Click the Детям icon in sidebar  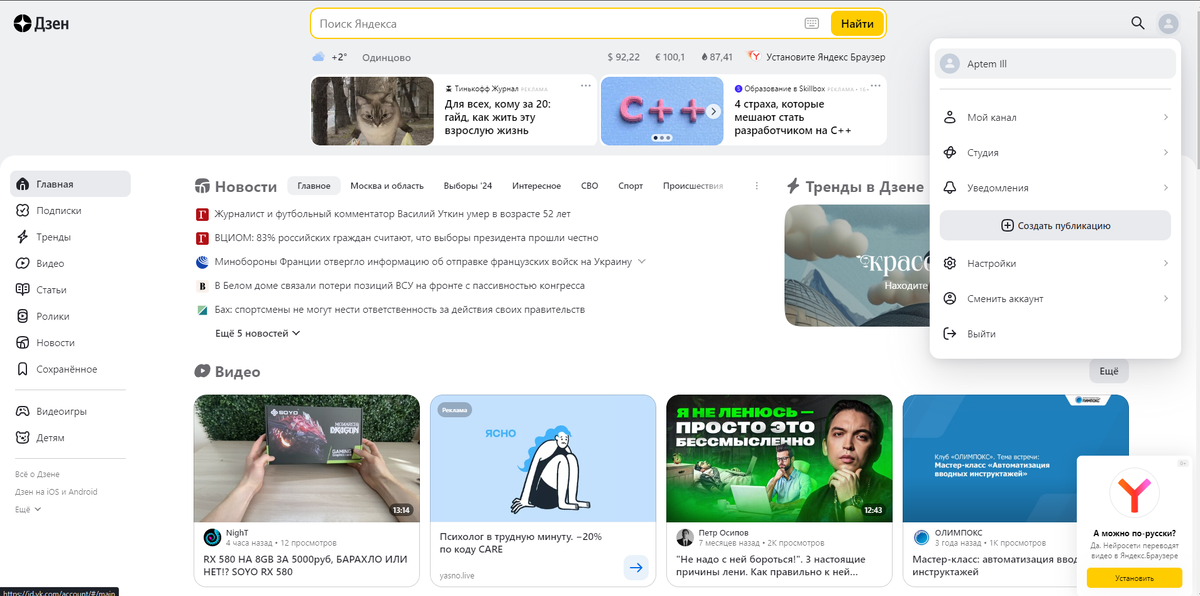click(x=23, y=437)
